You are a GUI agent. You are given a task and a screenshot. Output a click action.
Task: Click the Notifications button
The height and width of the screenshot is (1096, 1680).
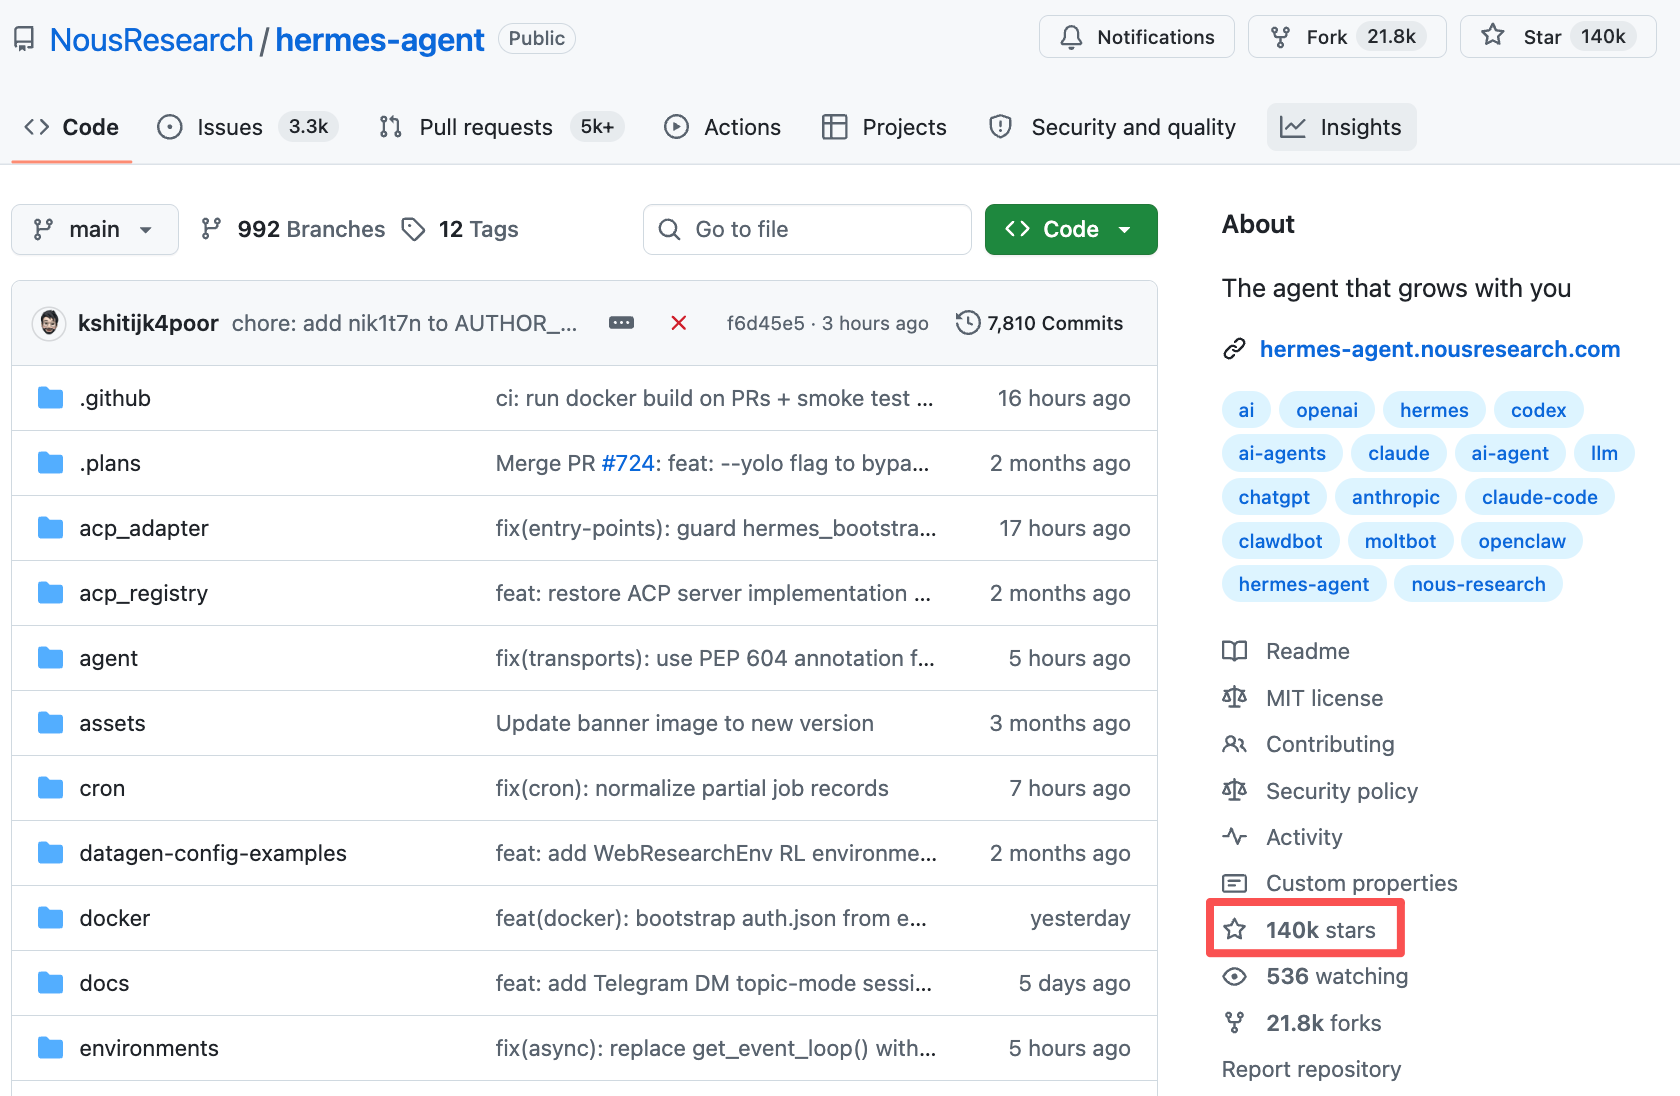[x=1137, y=37]
